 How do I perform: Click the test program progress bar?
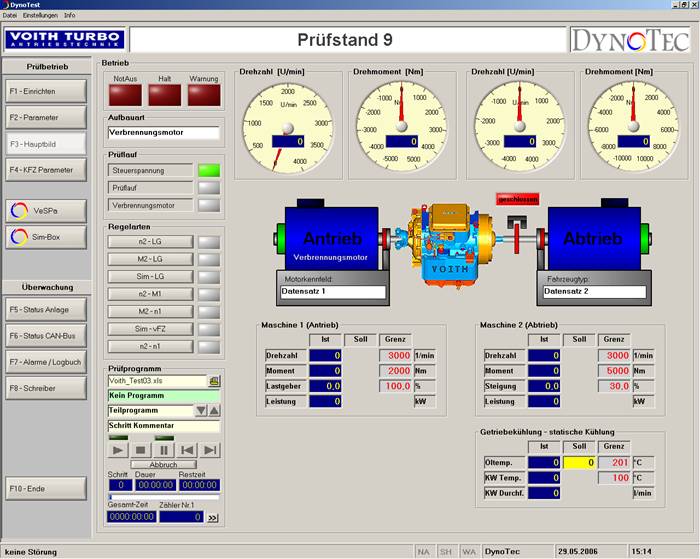coord(163,497)
